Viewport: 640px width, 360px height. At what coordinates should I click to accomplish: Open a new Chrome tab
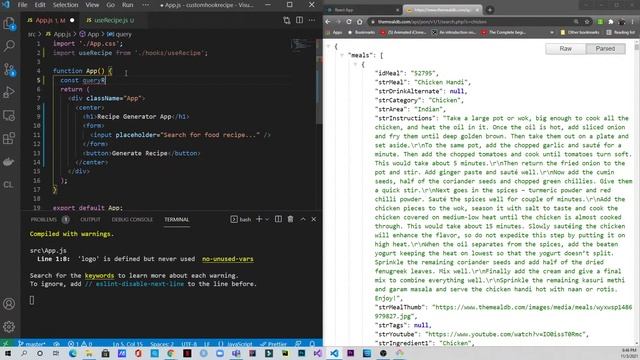click(490, 9)
